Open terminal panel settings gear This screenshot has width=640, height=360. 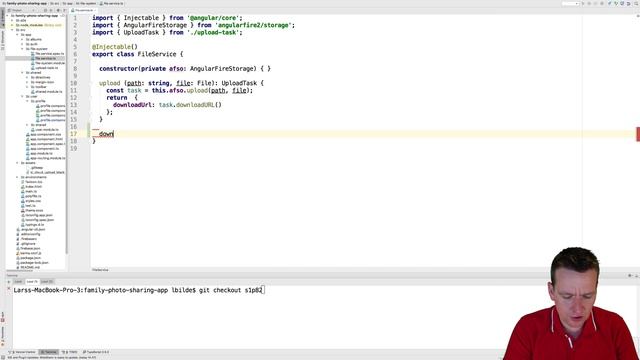(630, 276)
